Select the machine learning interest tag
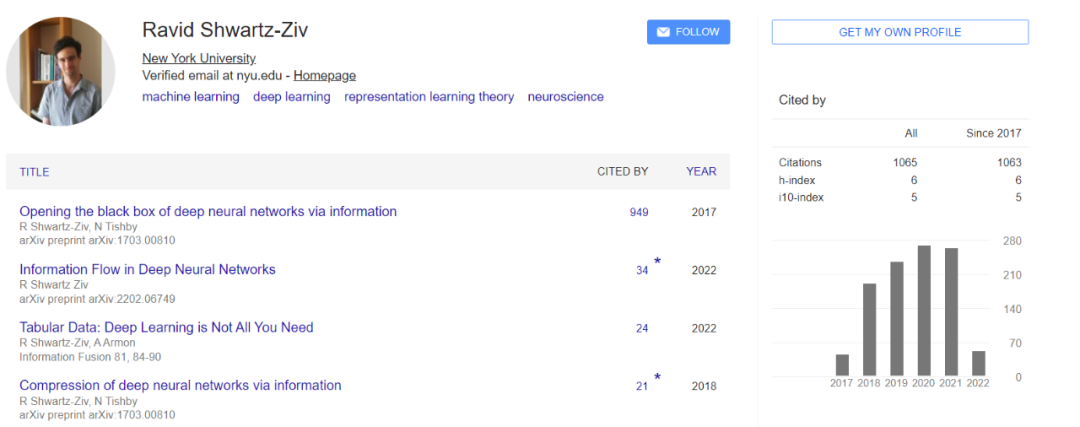This screenshot has width=1080, height=427. click(191, 97)
